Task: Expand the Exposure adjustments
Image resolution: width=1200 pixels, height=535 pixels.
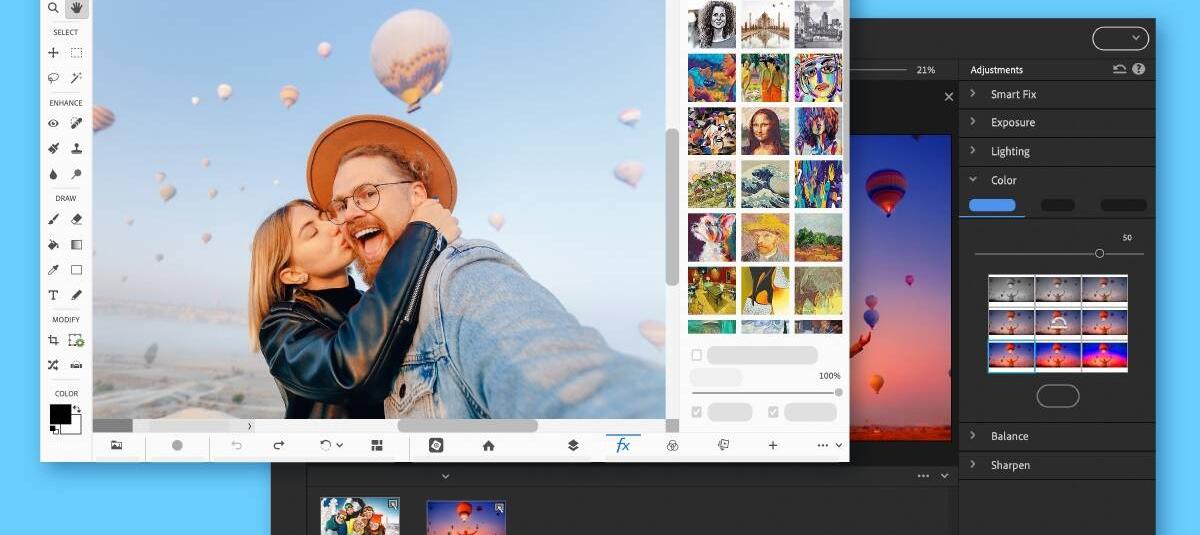Action: 1012,122
